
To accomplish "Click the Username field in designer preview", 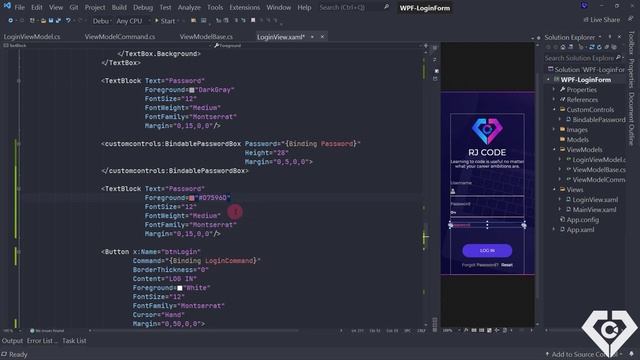I will click(487, 191).
